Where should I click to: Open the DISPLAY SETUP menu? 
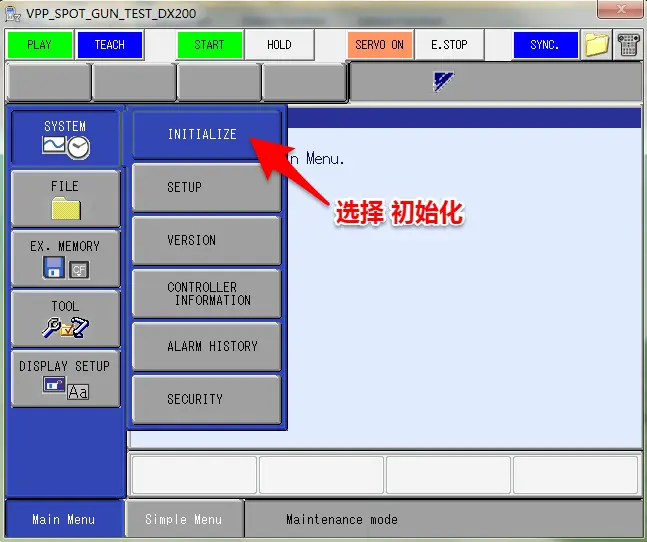click(65, 378)
